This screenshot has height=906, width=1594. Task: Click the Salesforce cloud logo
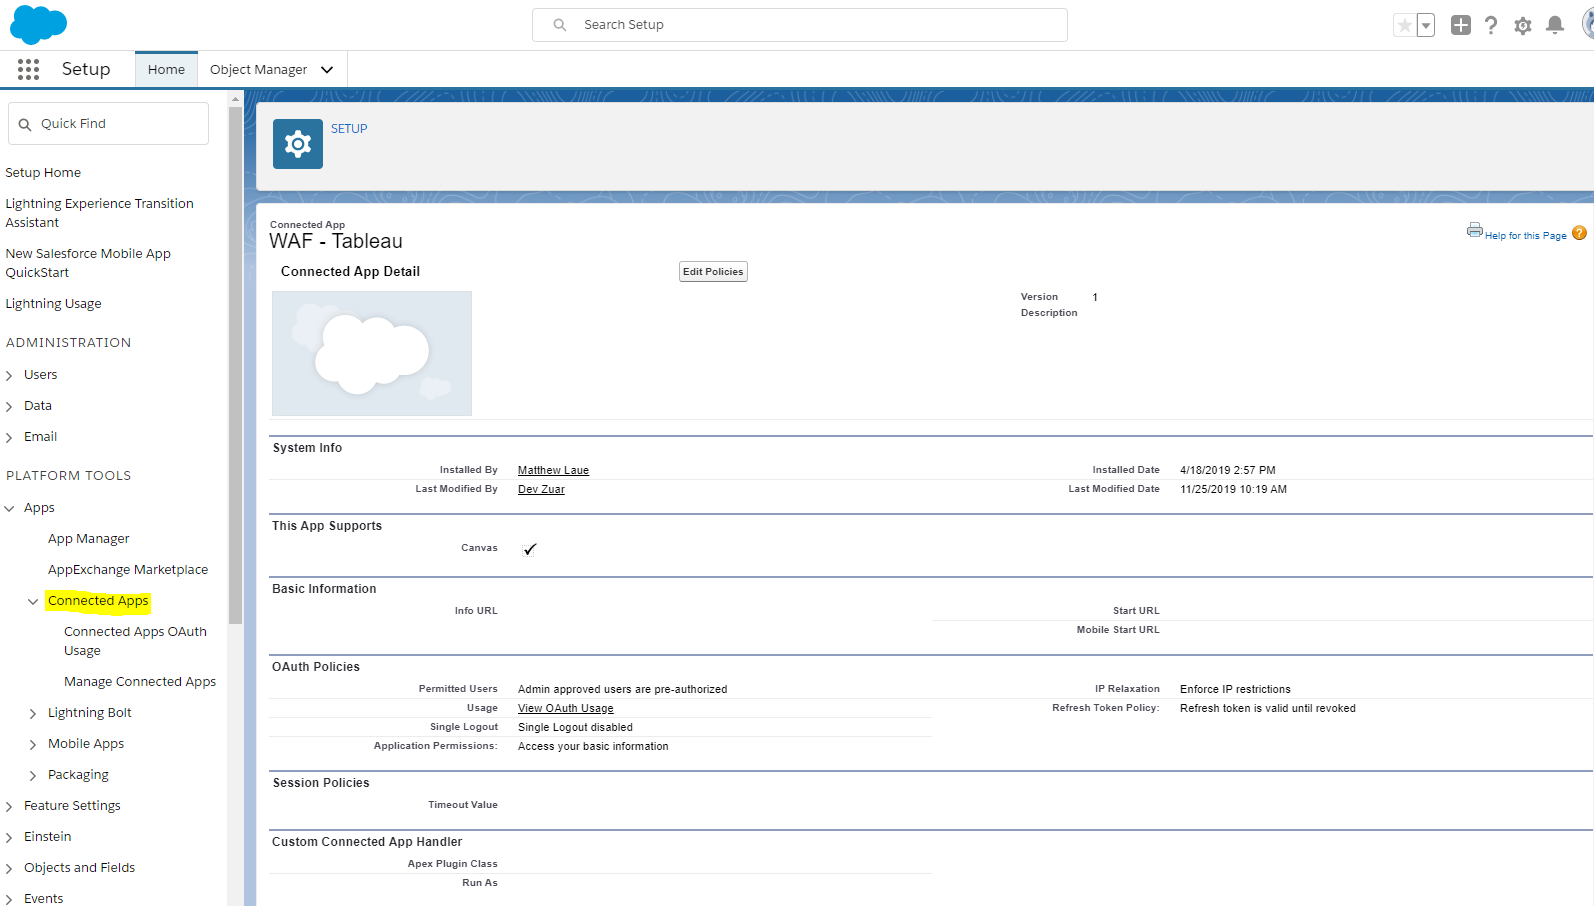pyautogui.click(x=38, y=24)
